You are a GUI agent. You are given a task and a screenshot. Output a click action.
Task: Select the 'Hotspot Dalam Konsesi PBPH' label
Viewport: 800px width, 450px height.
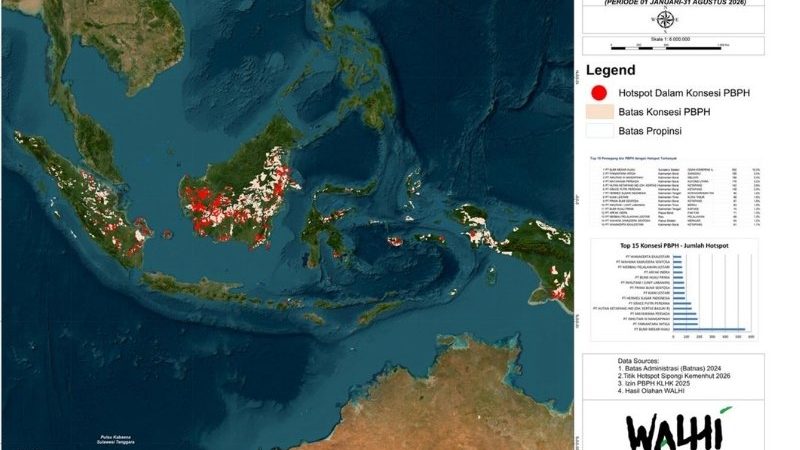(684, 93)
